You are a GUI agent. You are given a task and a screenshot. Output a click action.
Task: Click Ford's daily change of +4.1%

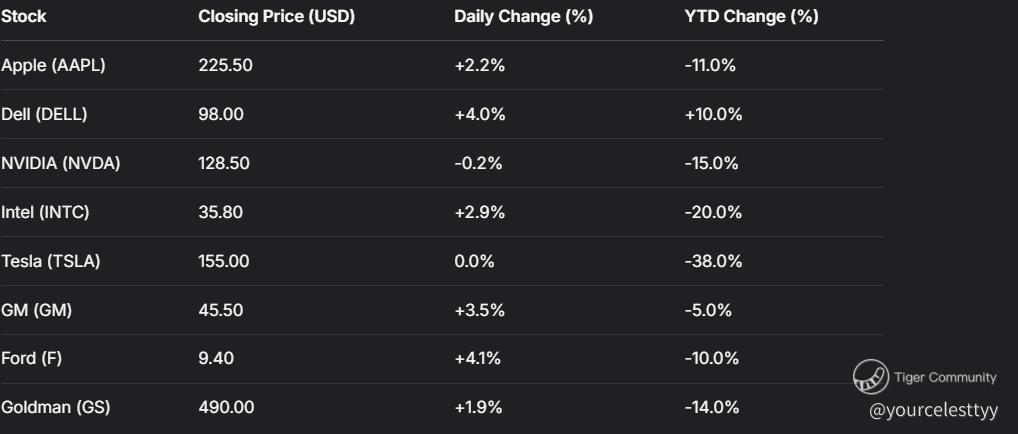pos(478,359)
